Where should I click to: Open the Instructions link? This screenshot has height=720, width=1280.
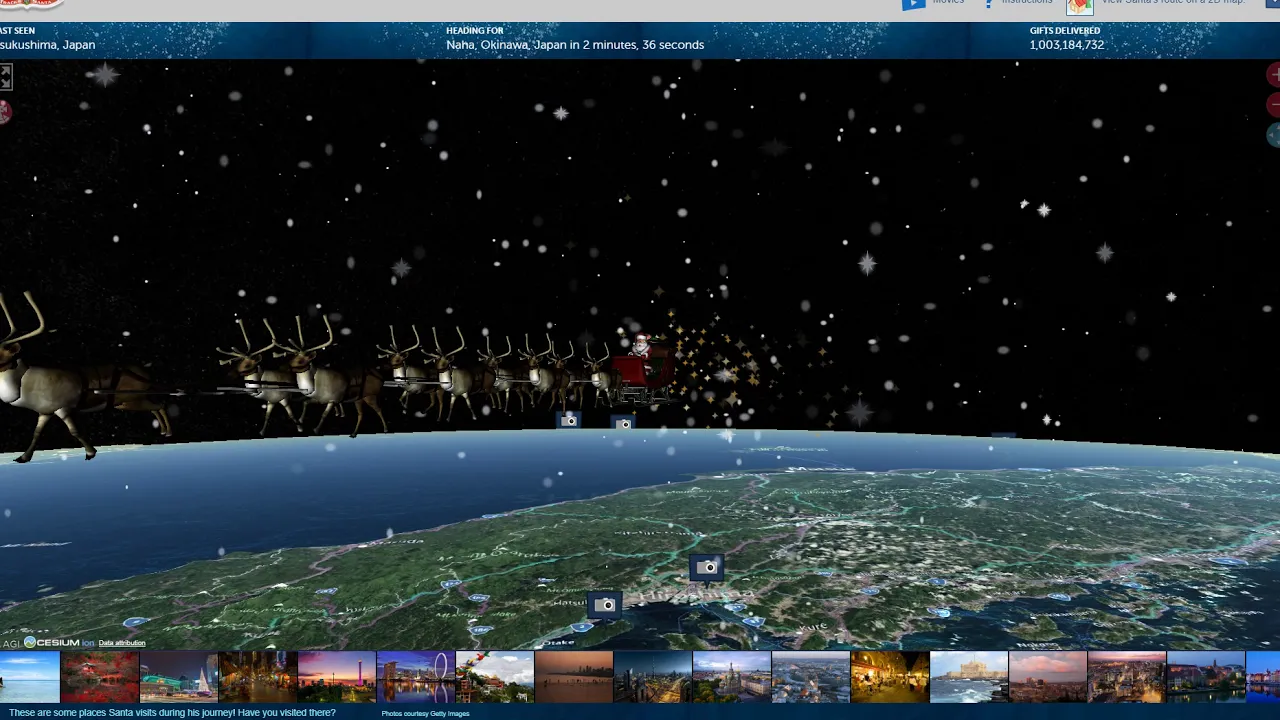pos(1027,2)
